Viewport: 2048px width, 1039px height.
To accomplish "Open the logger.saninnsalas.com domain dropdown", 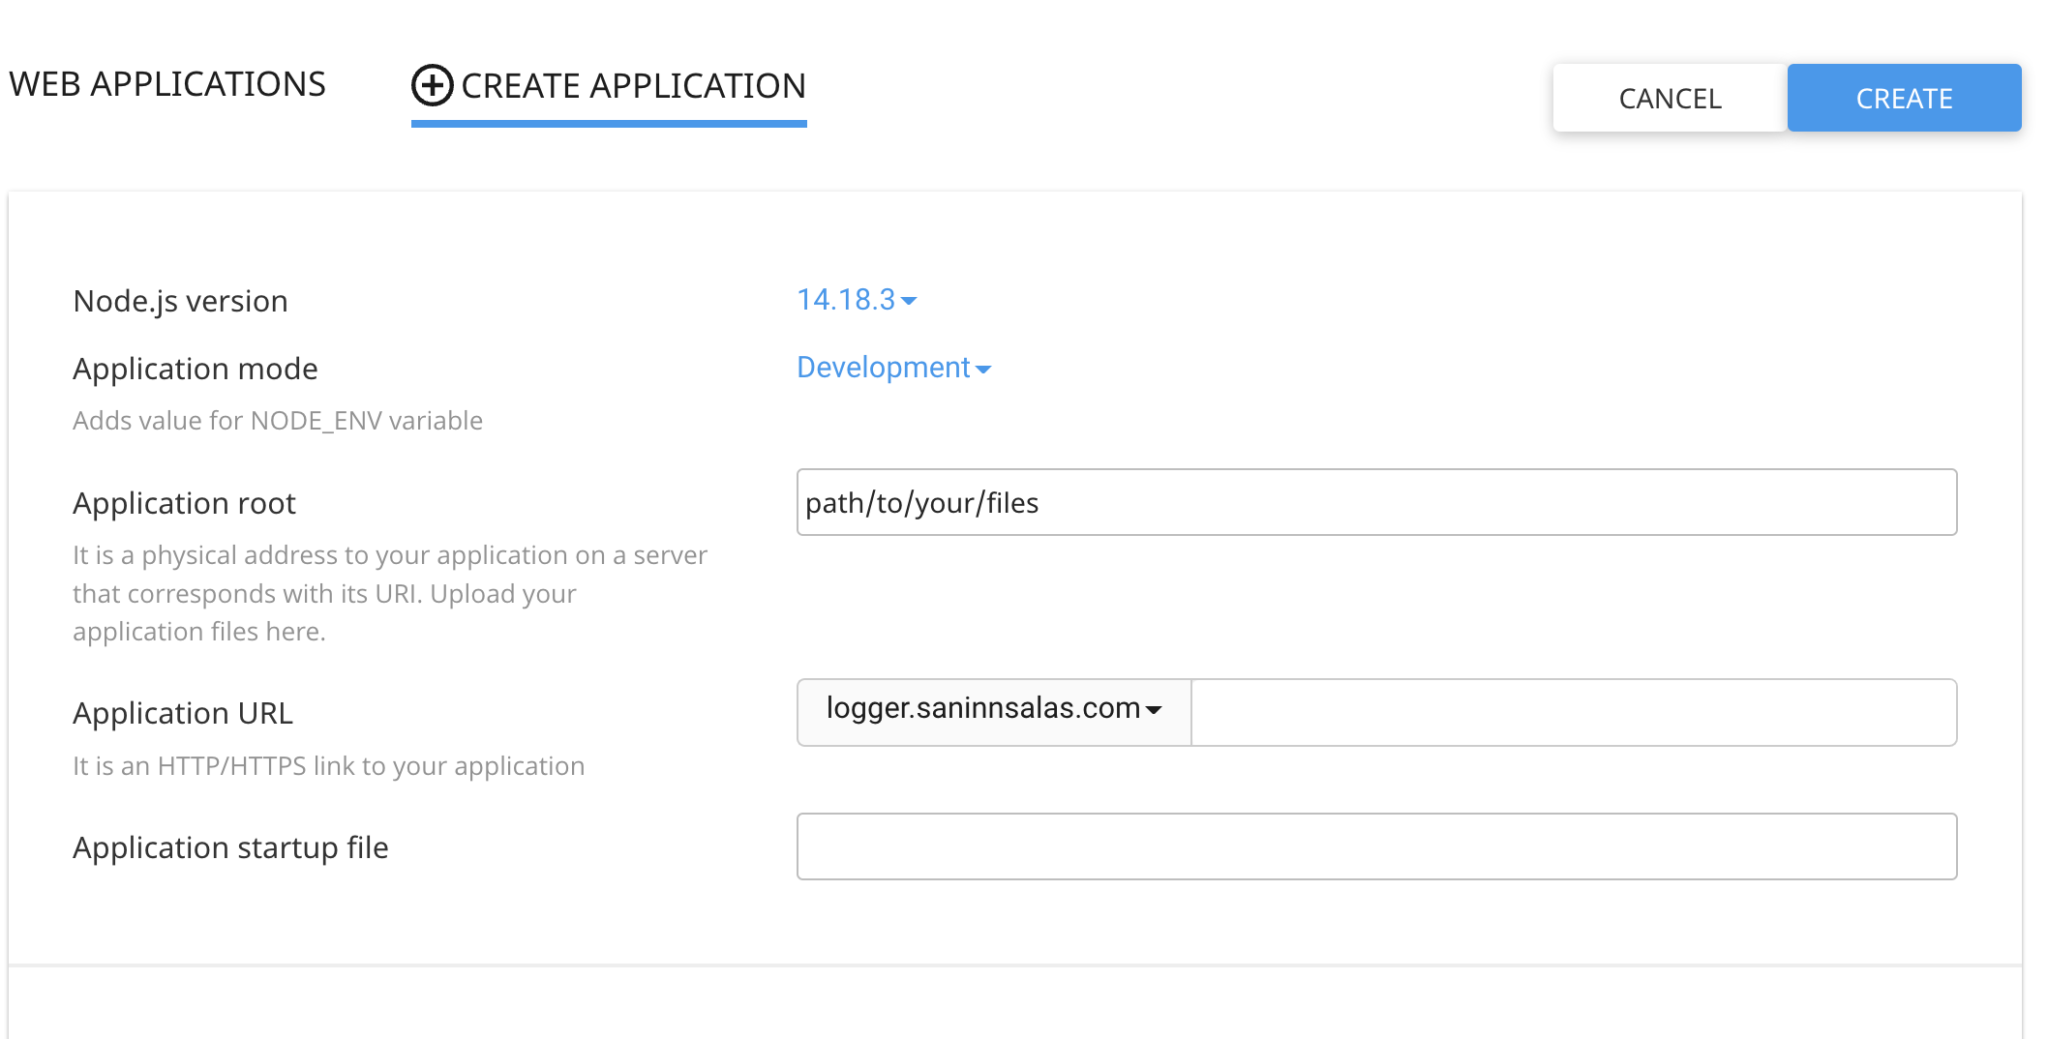I will click(x=992, y=710).
